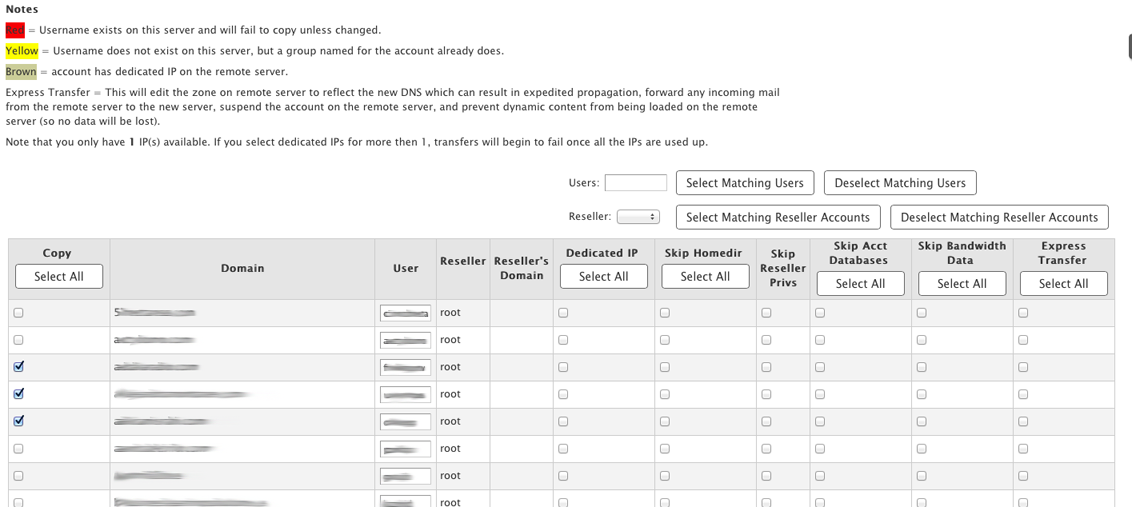Select All in Dedicated IP column
Viewport: 1132px width, 507px height.
tap(603, 276)
